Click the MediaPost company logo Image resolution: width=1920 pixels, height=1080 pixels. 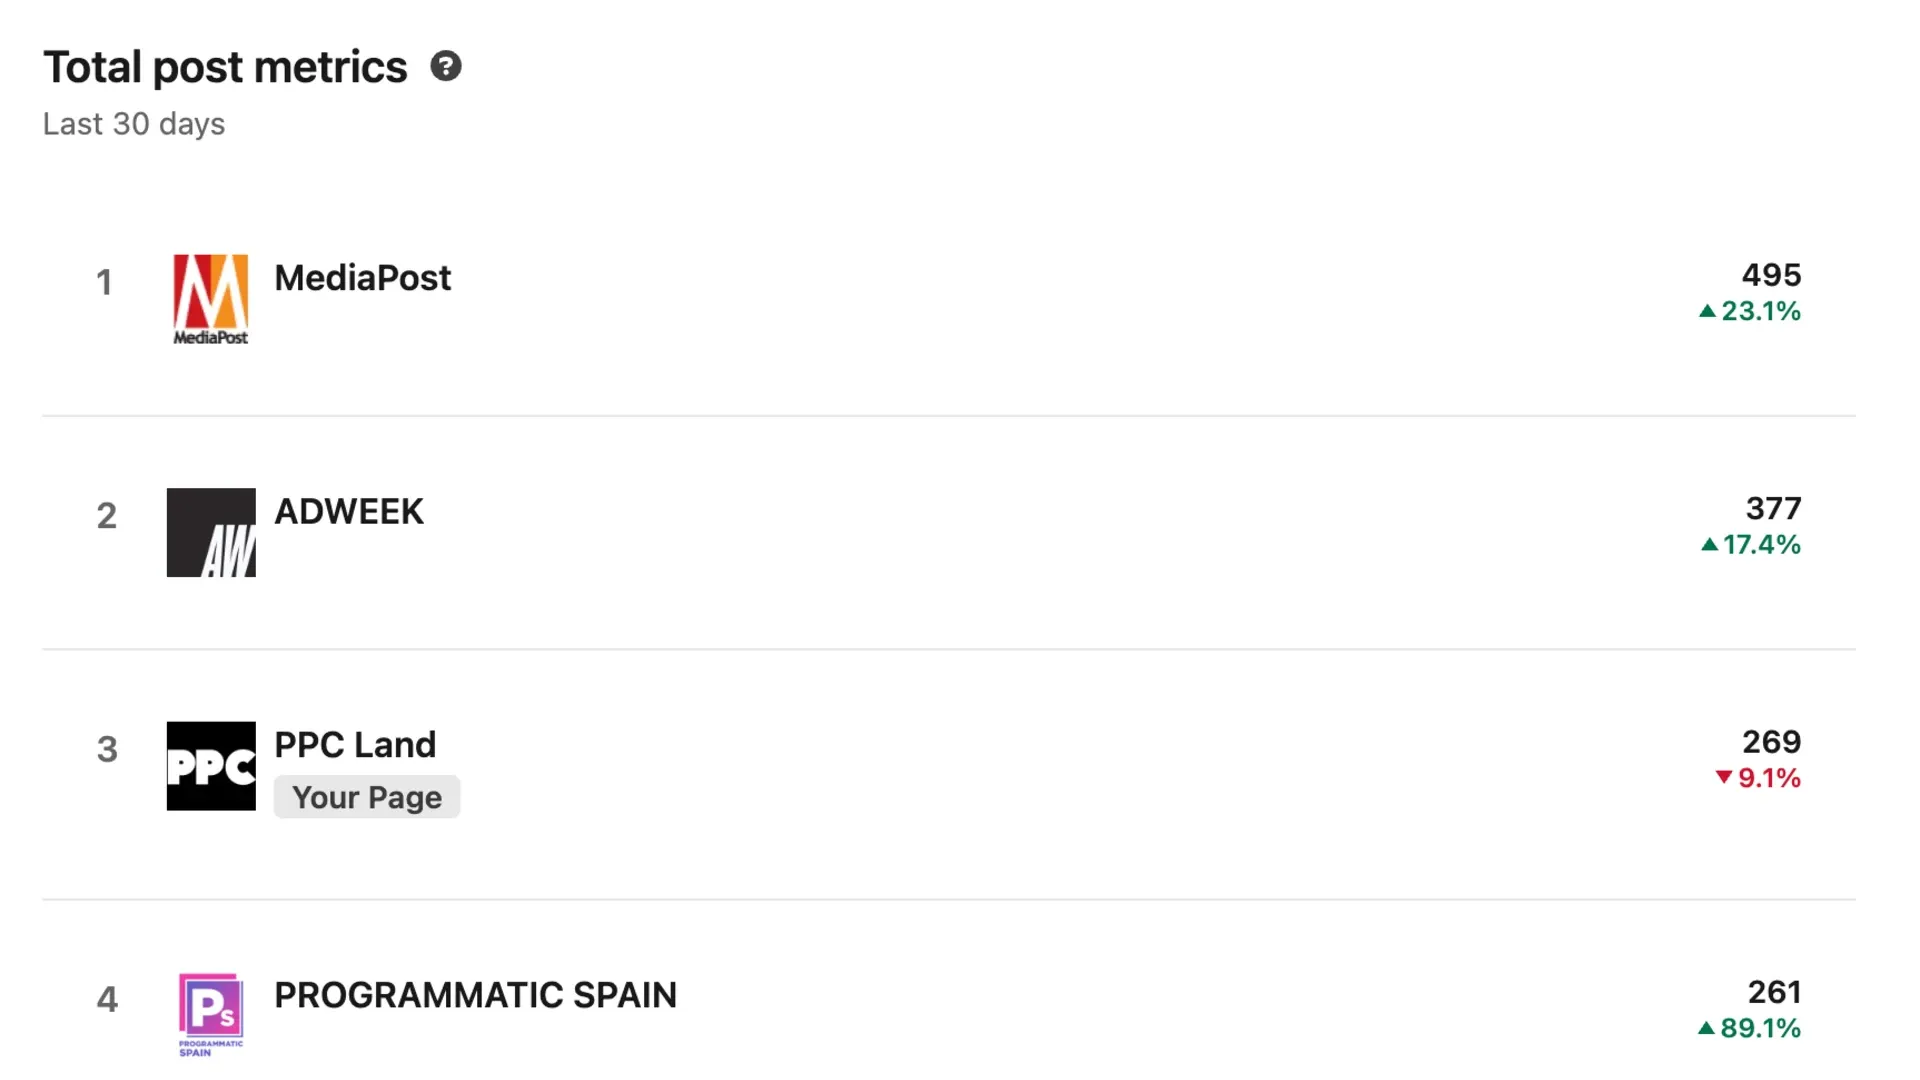pos(210,299)
